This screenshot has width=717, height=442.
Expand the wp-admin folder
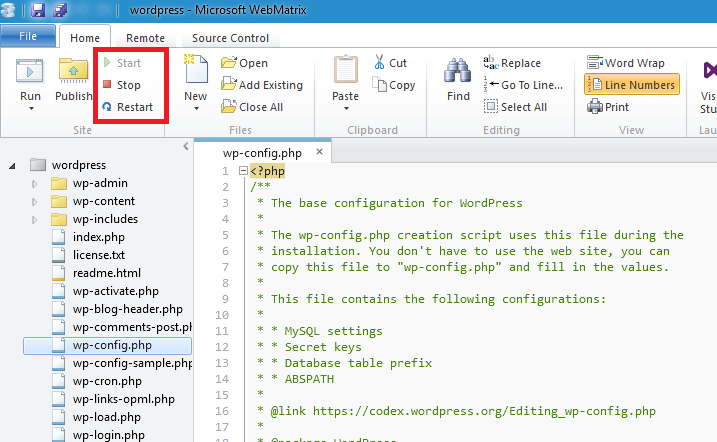tap(34, 184)
